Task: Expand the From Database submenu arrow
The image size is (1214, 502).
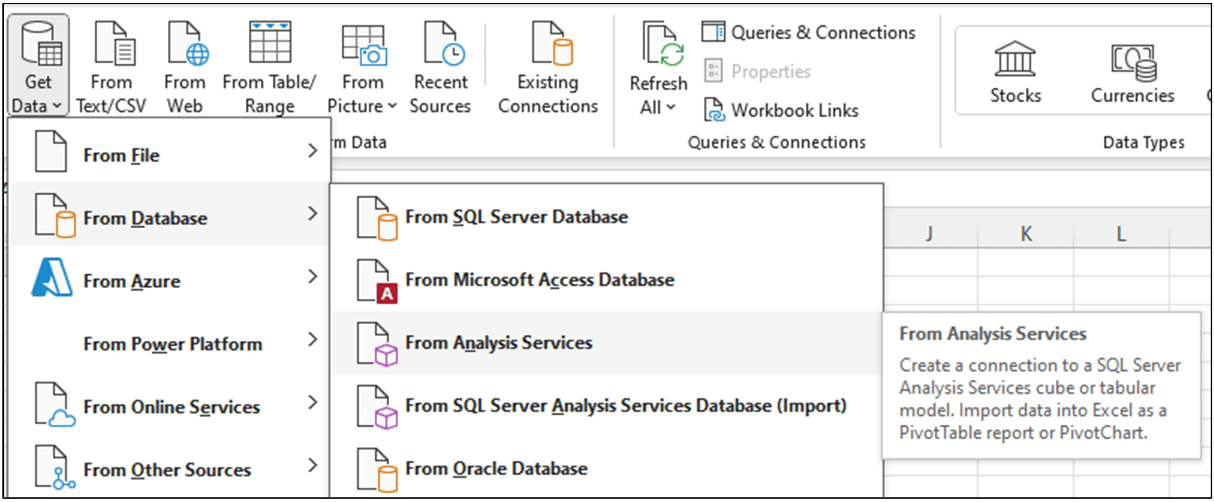Action: (312, 214)
